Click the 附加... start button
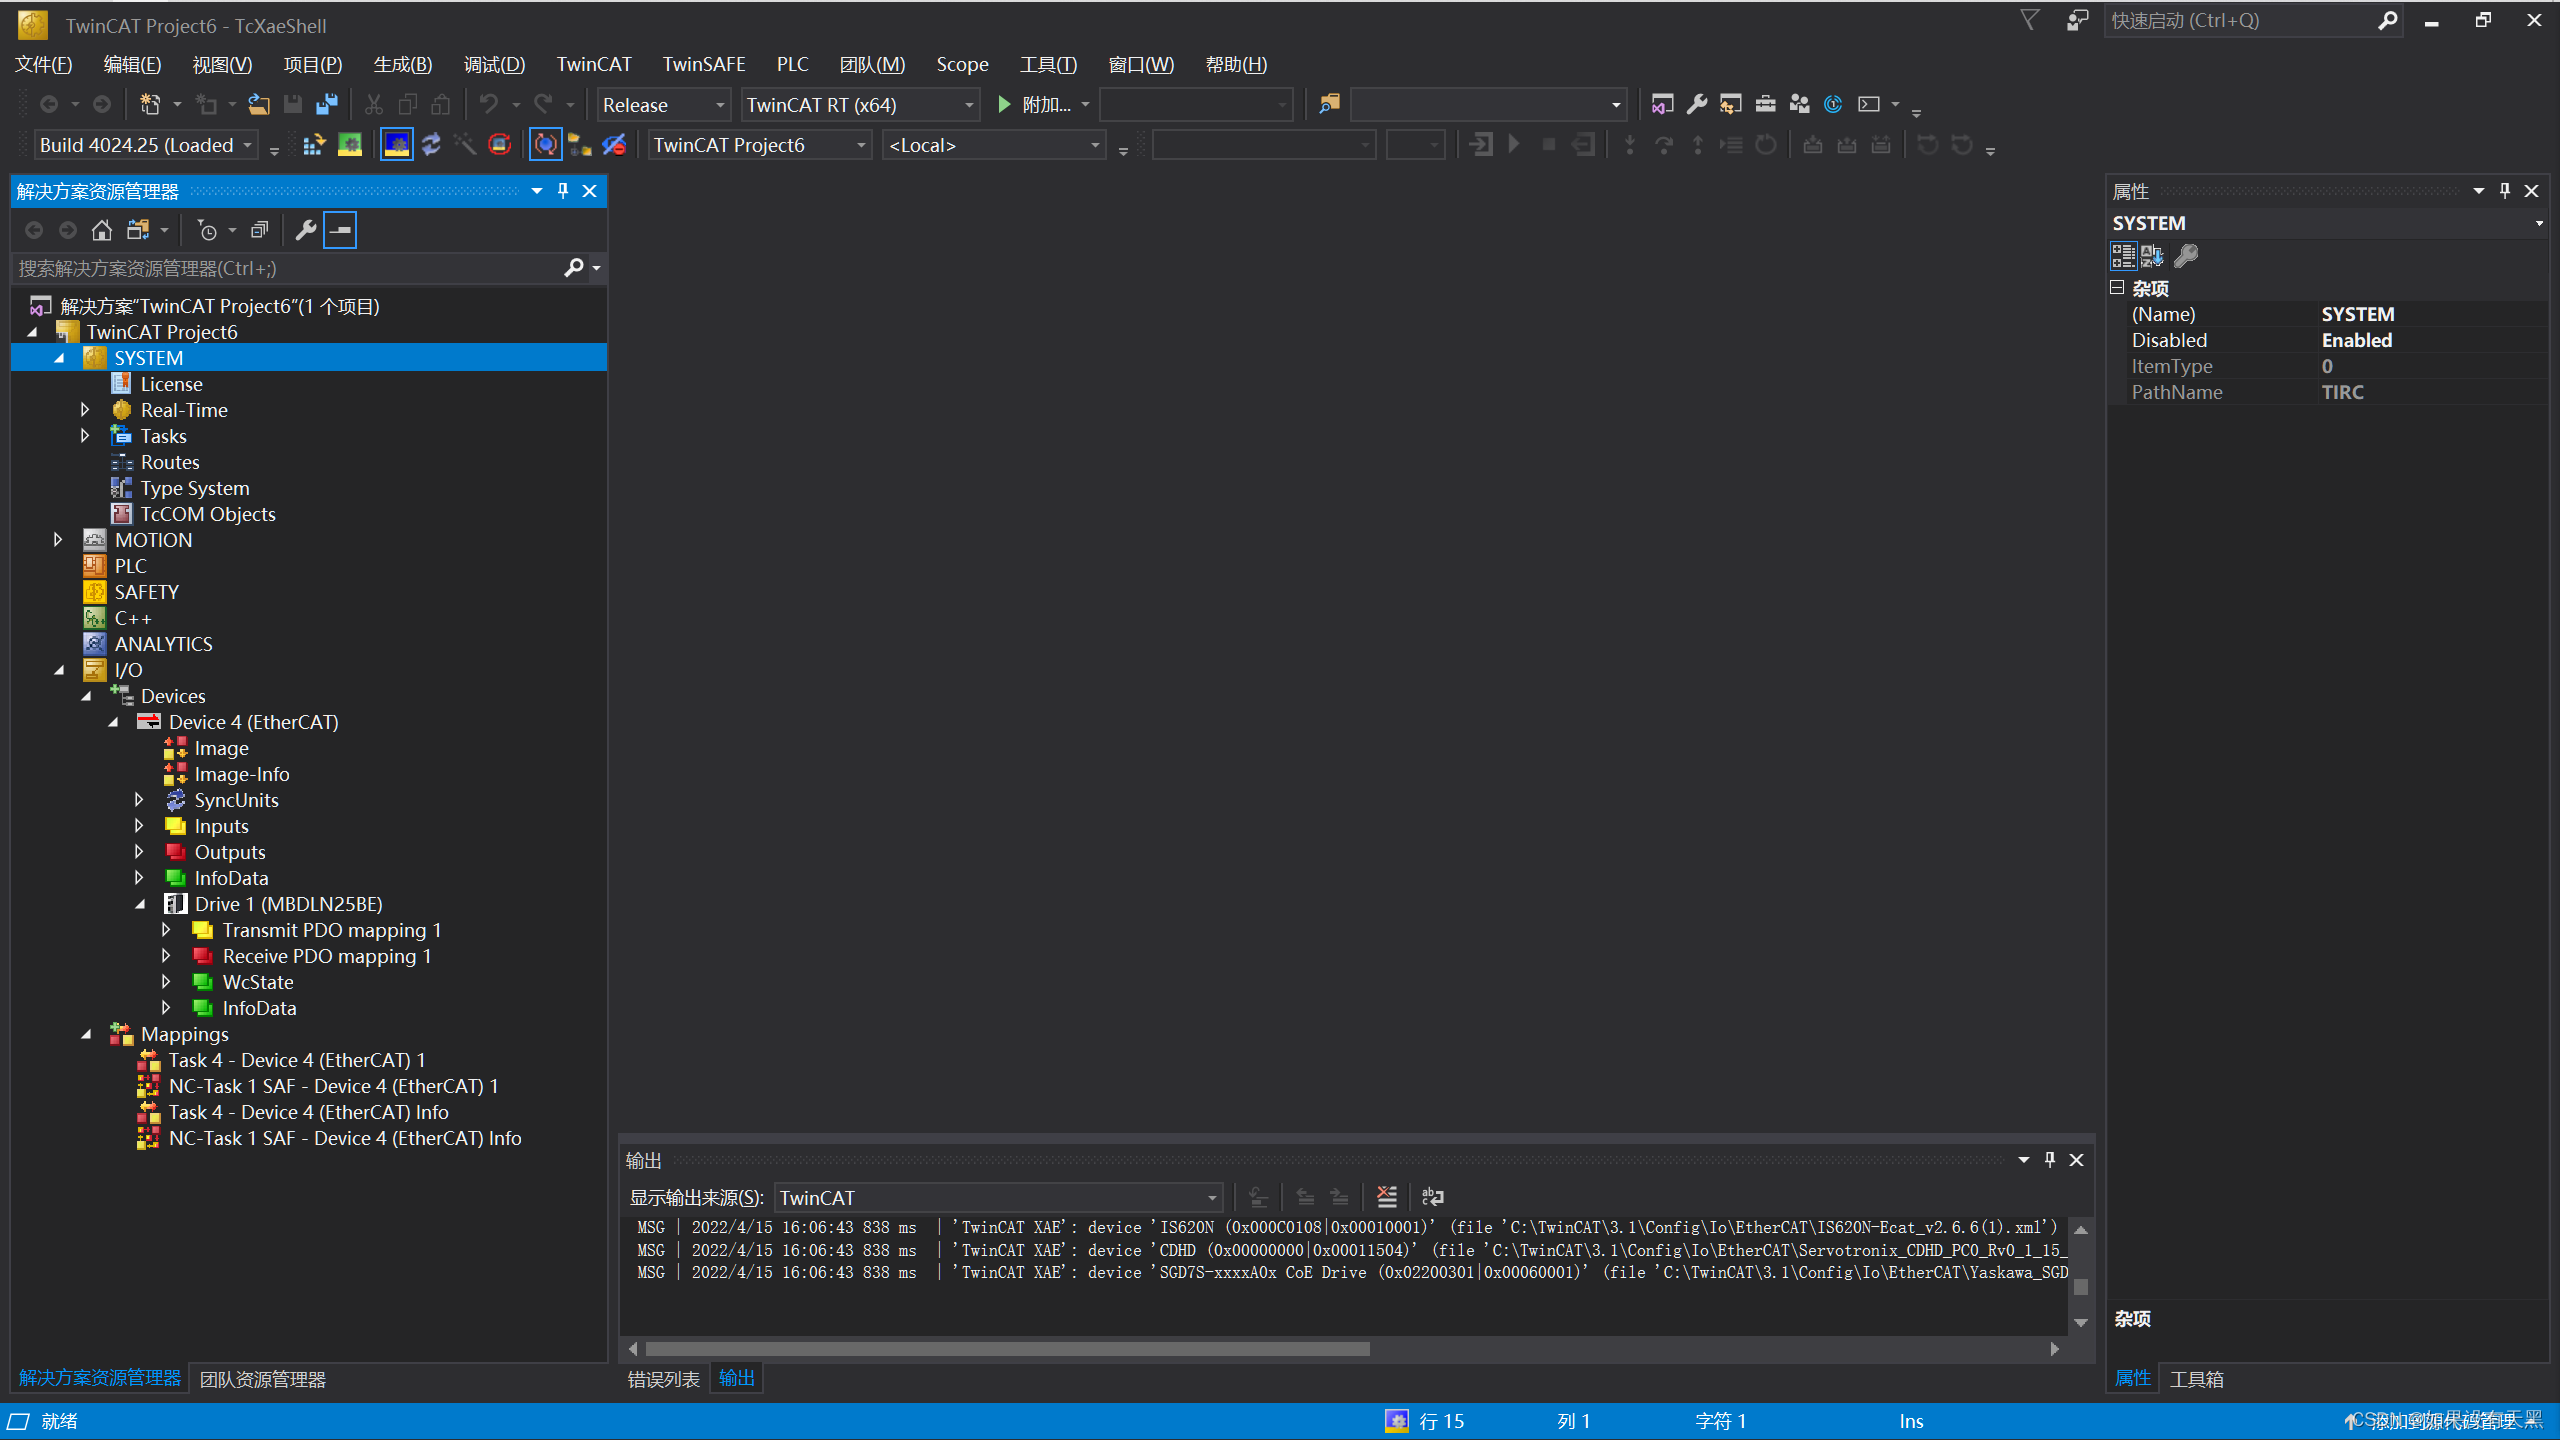2560x1440 pixels. (x=1036, y=104)
